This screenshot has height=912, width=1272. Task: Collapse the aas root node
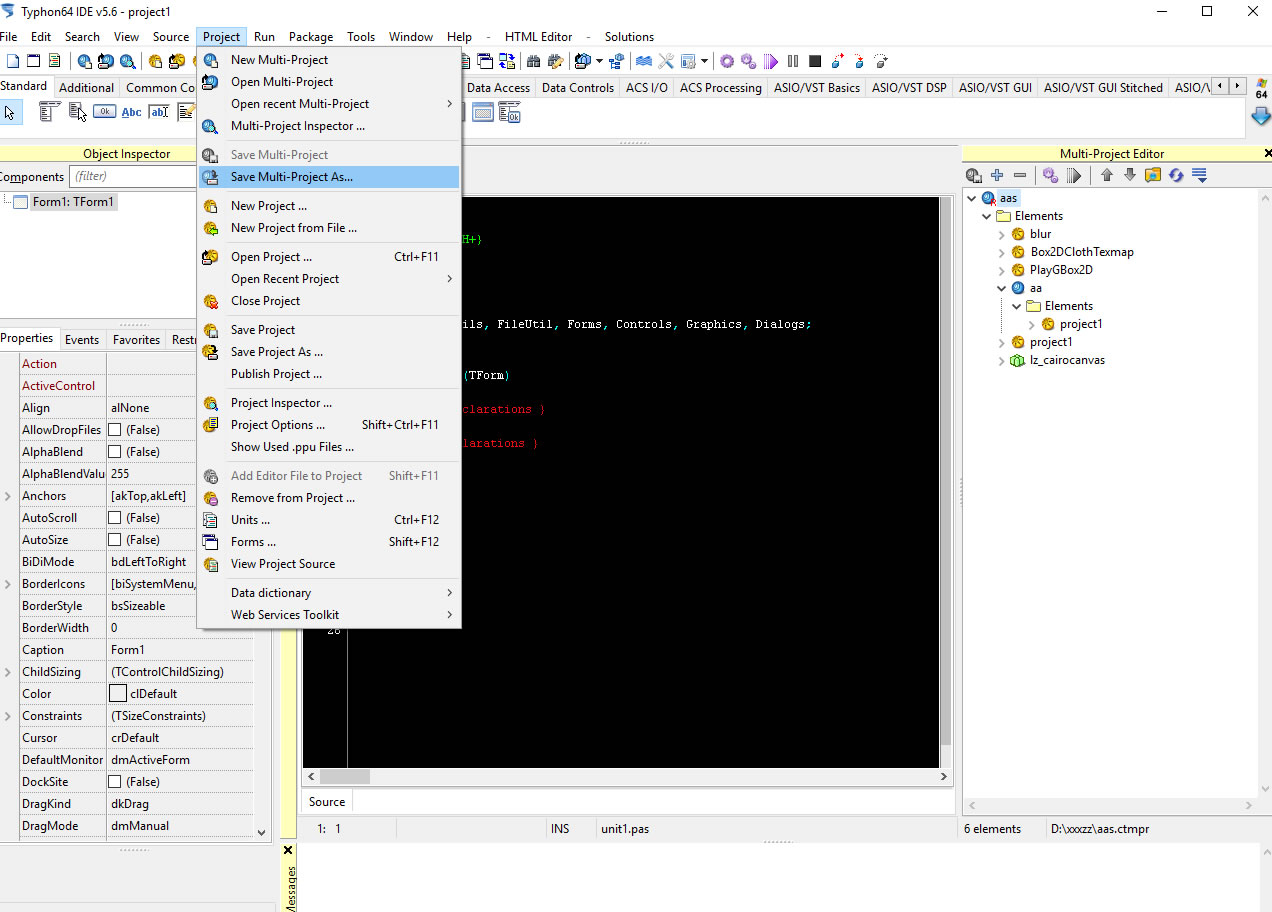click(972, 198)
